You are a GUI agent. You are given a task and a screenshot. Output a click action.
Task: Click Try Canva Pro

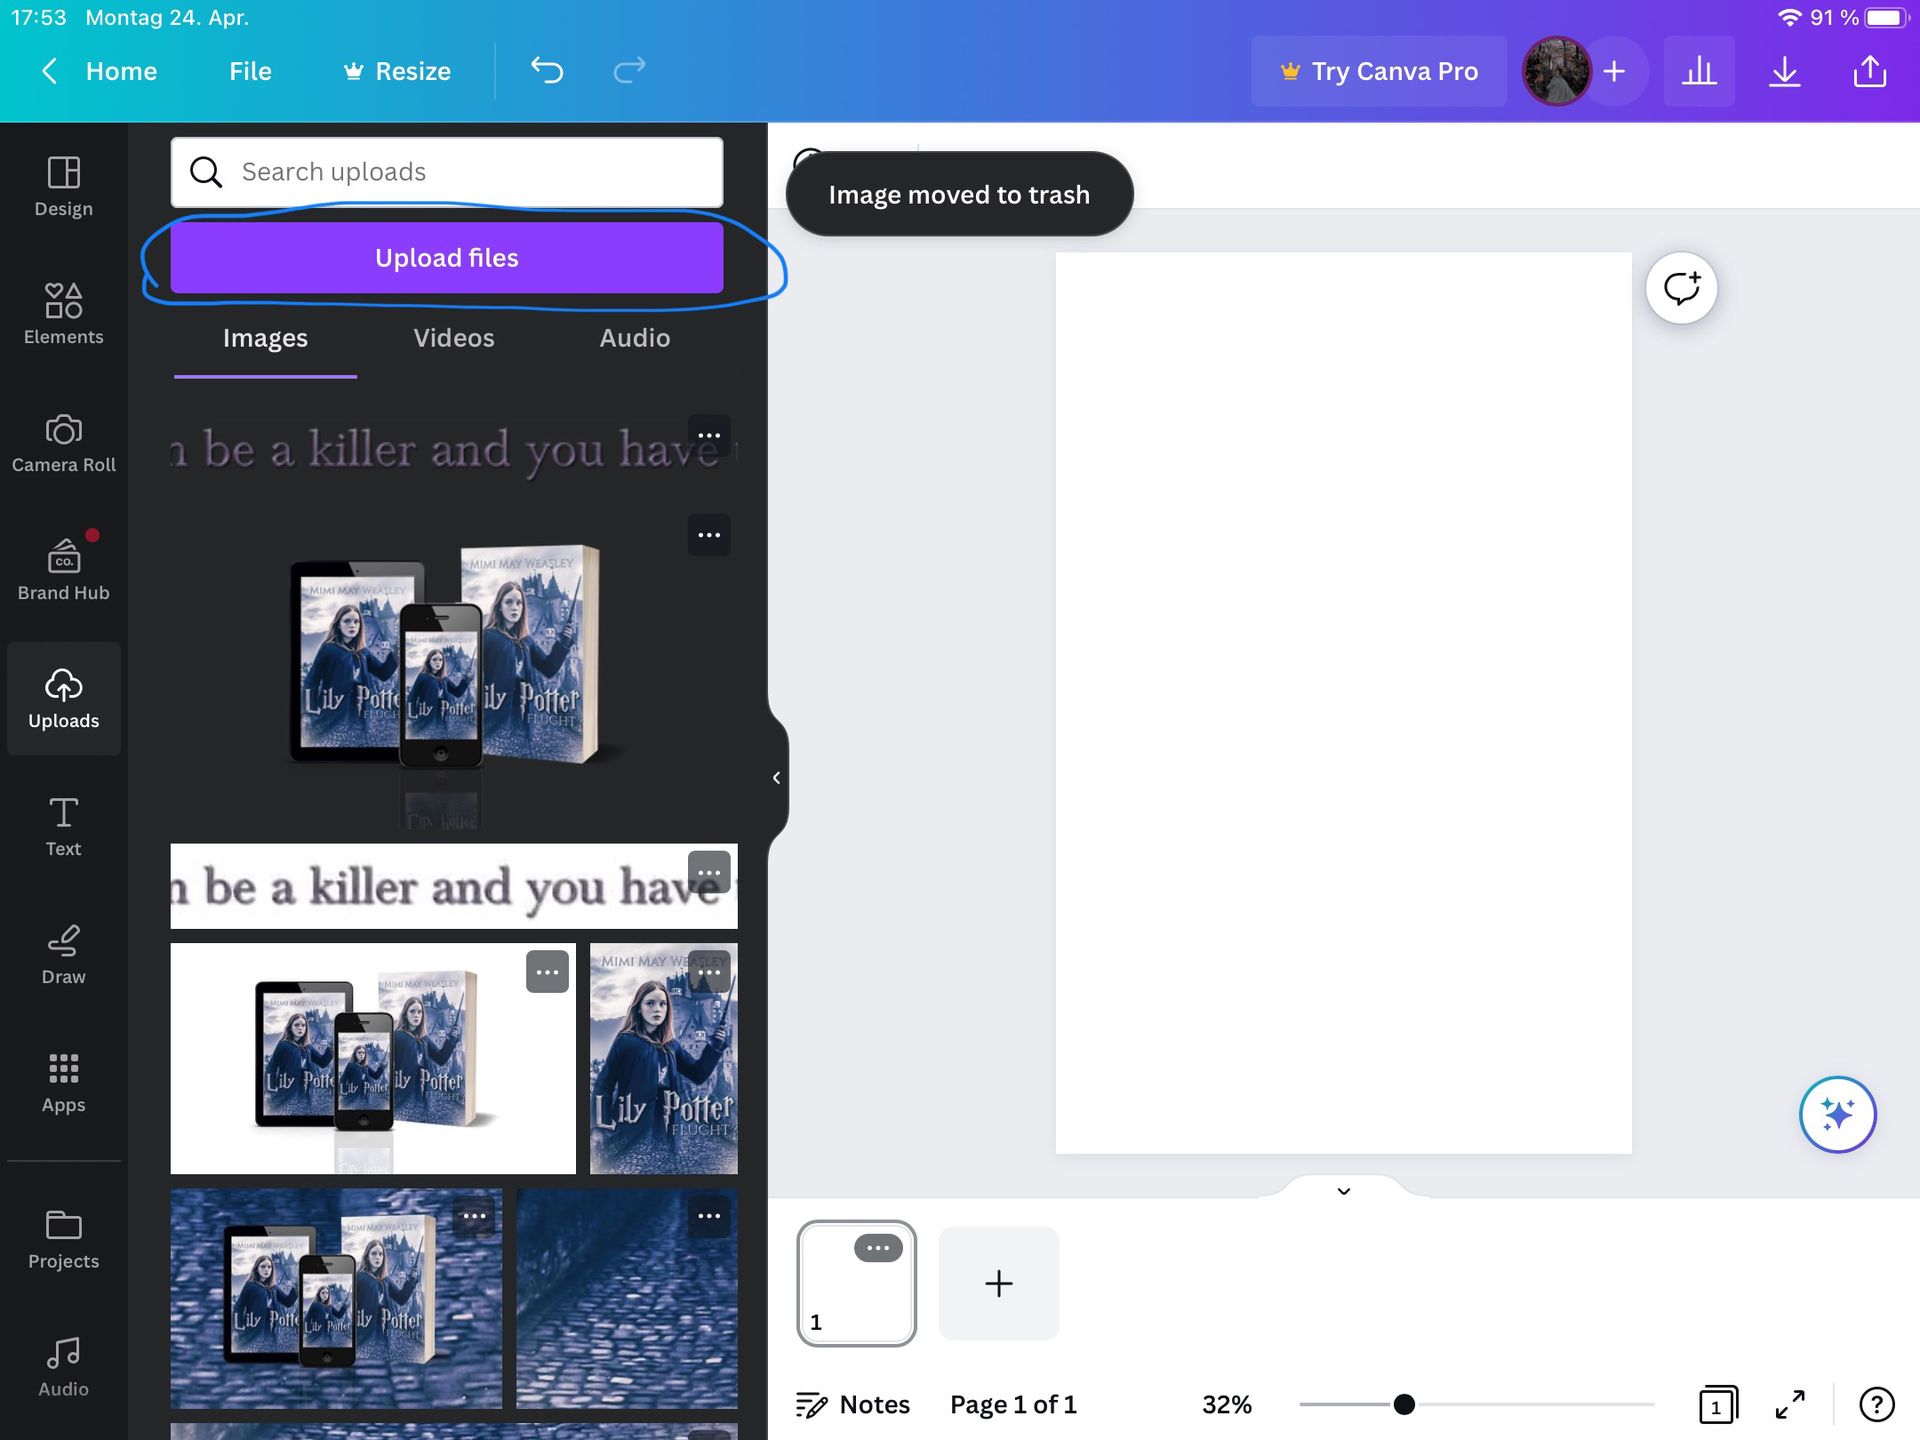pos(1379,71)
